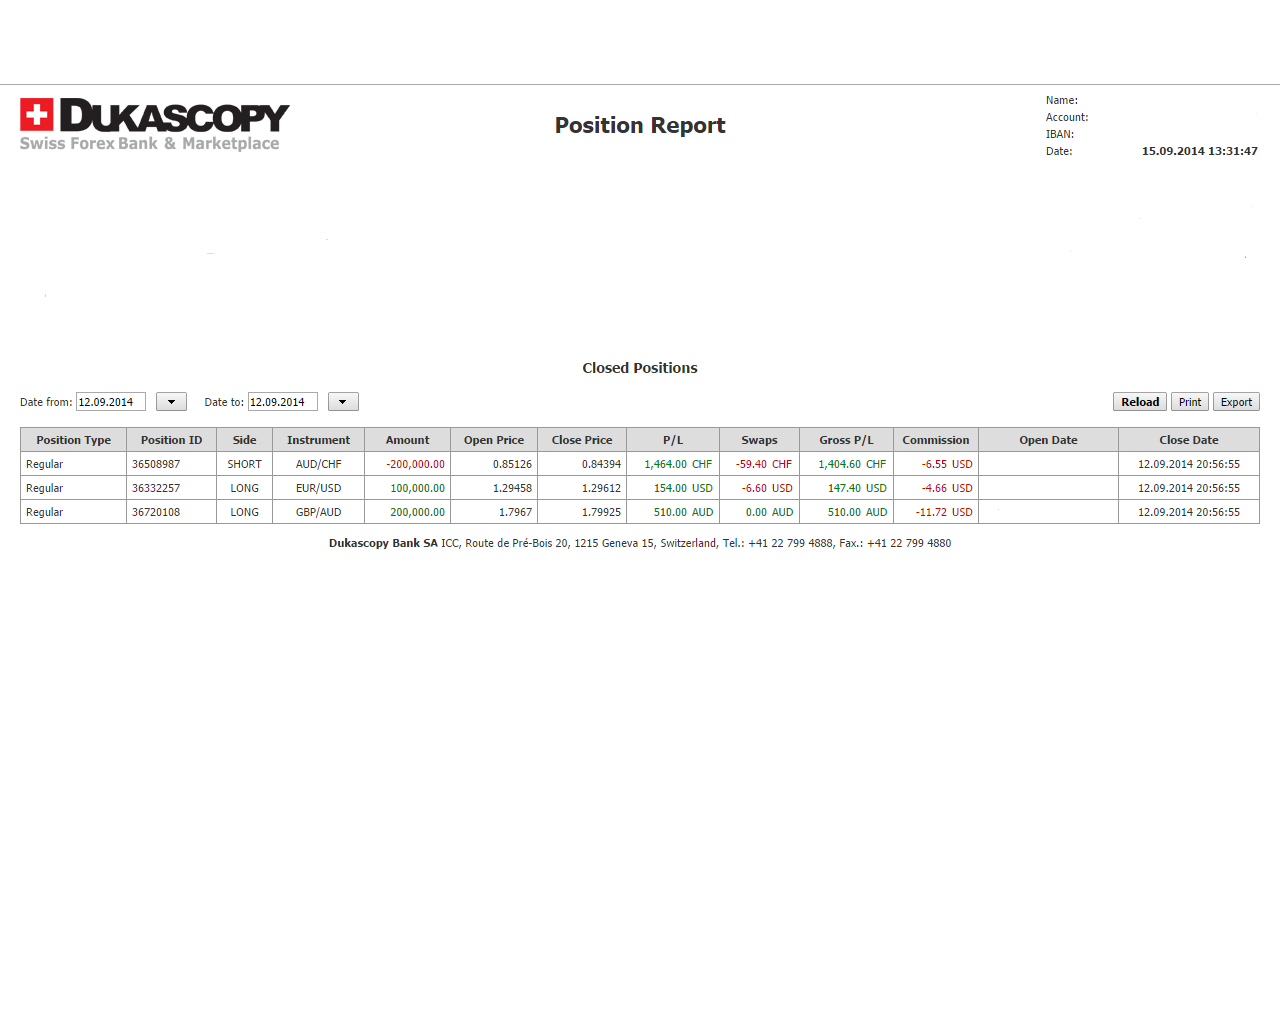Click the Amount column header
This screenshot has height=1024, width=1280.
[407, 440]
